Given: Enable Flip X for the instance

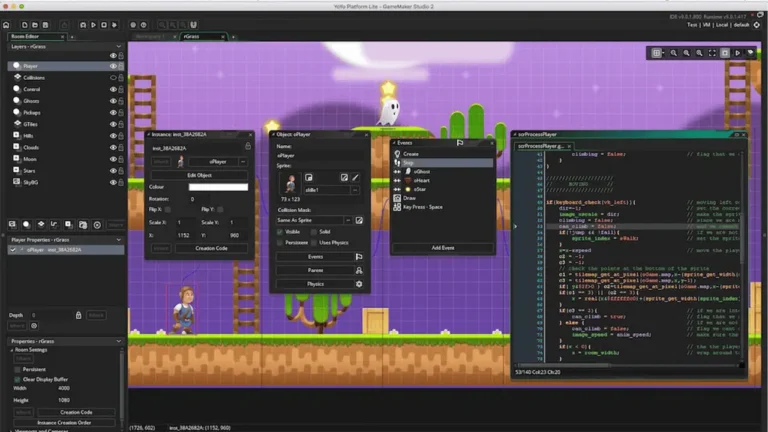Looking at the screenshot, I should [x=168, y=210].
